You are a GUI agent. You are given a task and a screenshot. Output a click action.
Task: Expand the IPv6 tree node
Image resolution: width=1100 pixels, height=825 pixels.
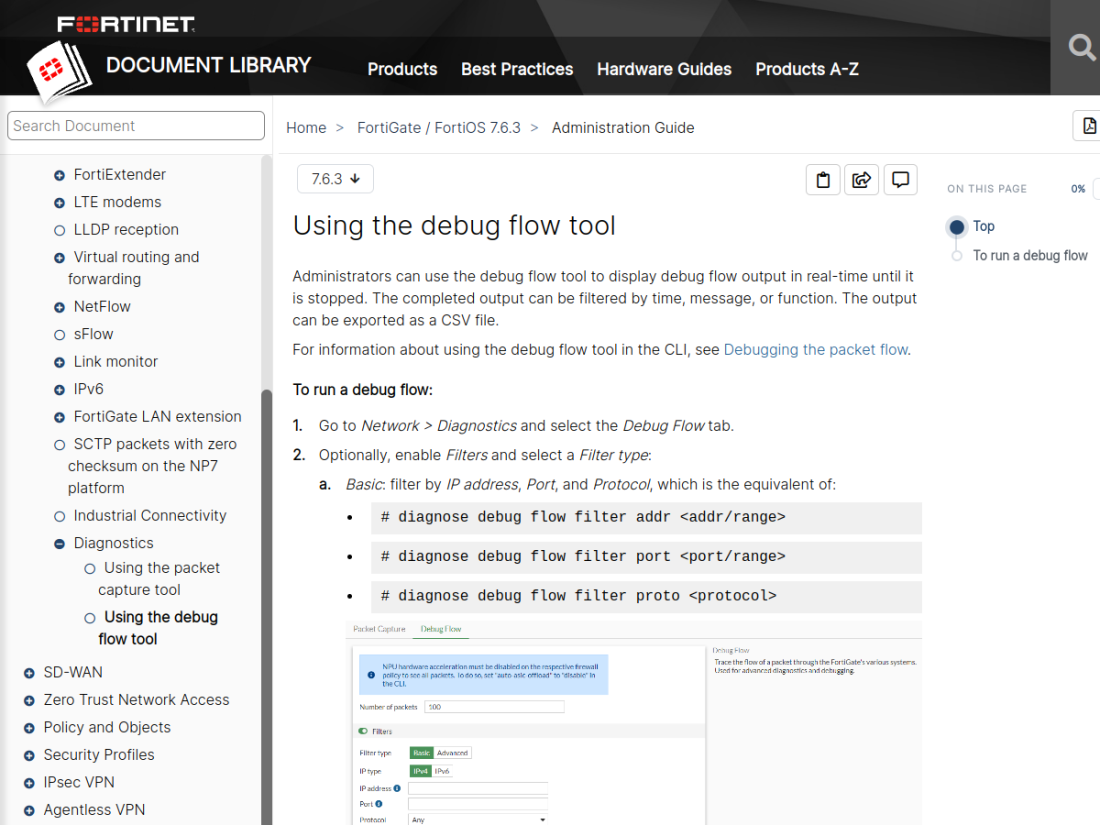tap(60, 390)
